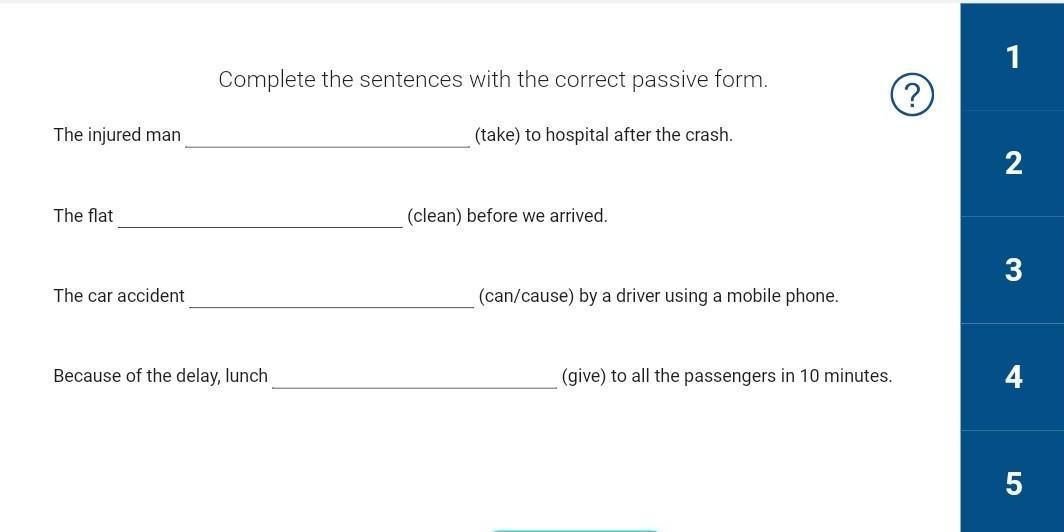The width and height of the screenshot is (1064, 532).
Task: Click the '(take) to hospital after the crash' text
Action: [604, 135]
